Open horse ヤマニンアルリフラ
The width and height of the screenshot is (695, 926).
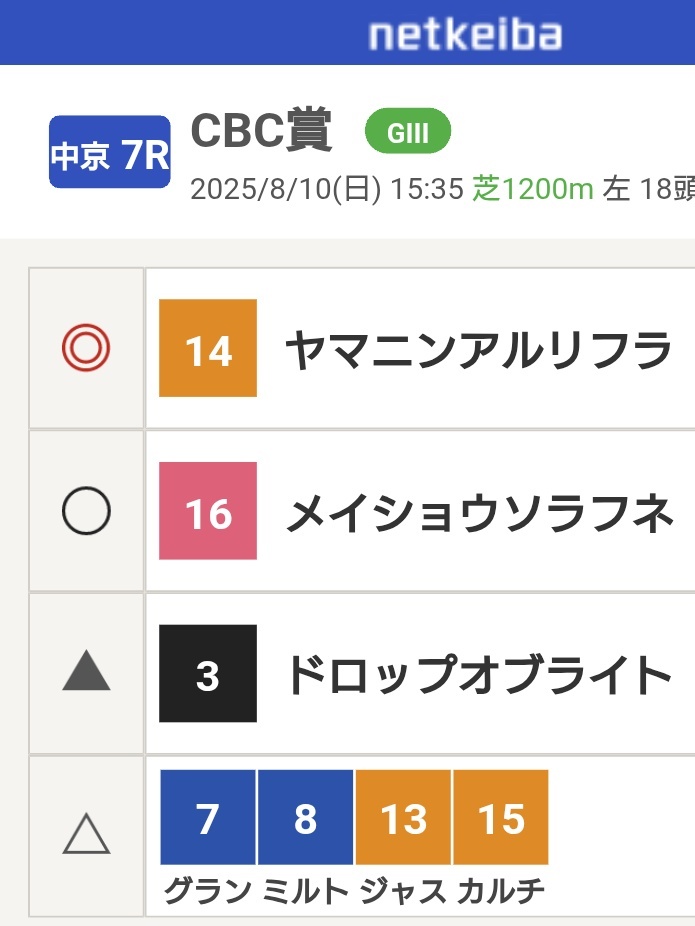(478, 350)
